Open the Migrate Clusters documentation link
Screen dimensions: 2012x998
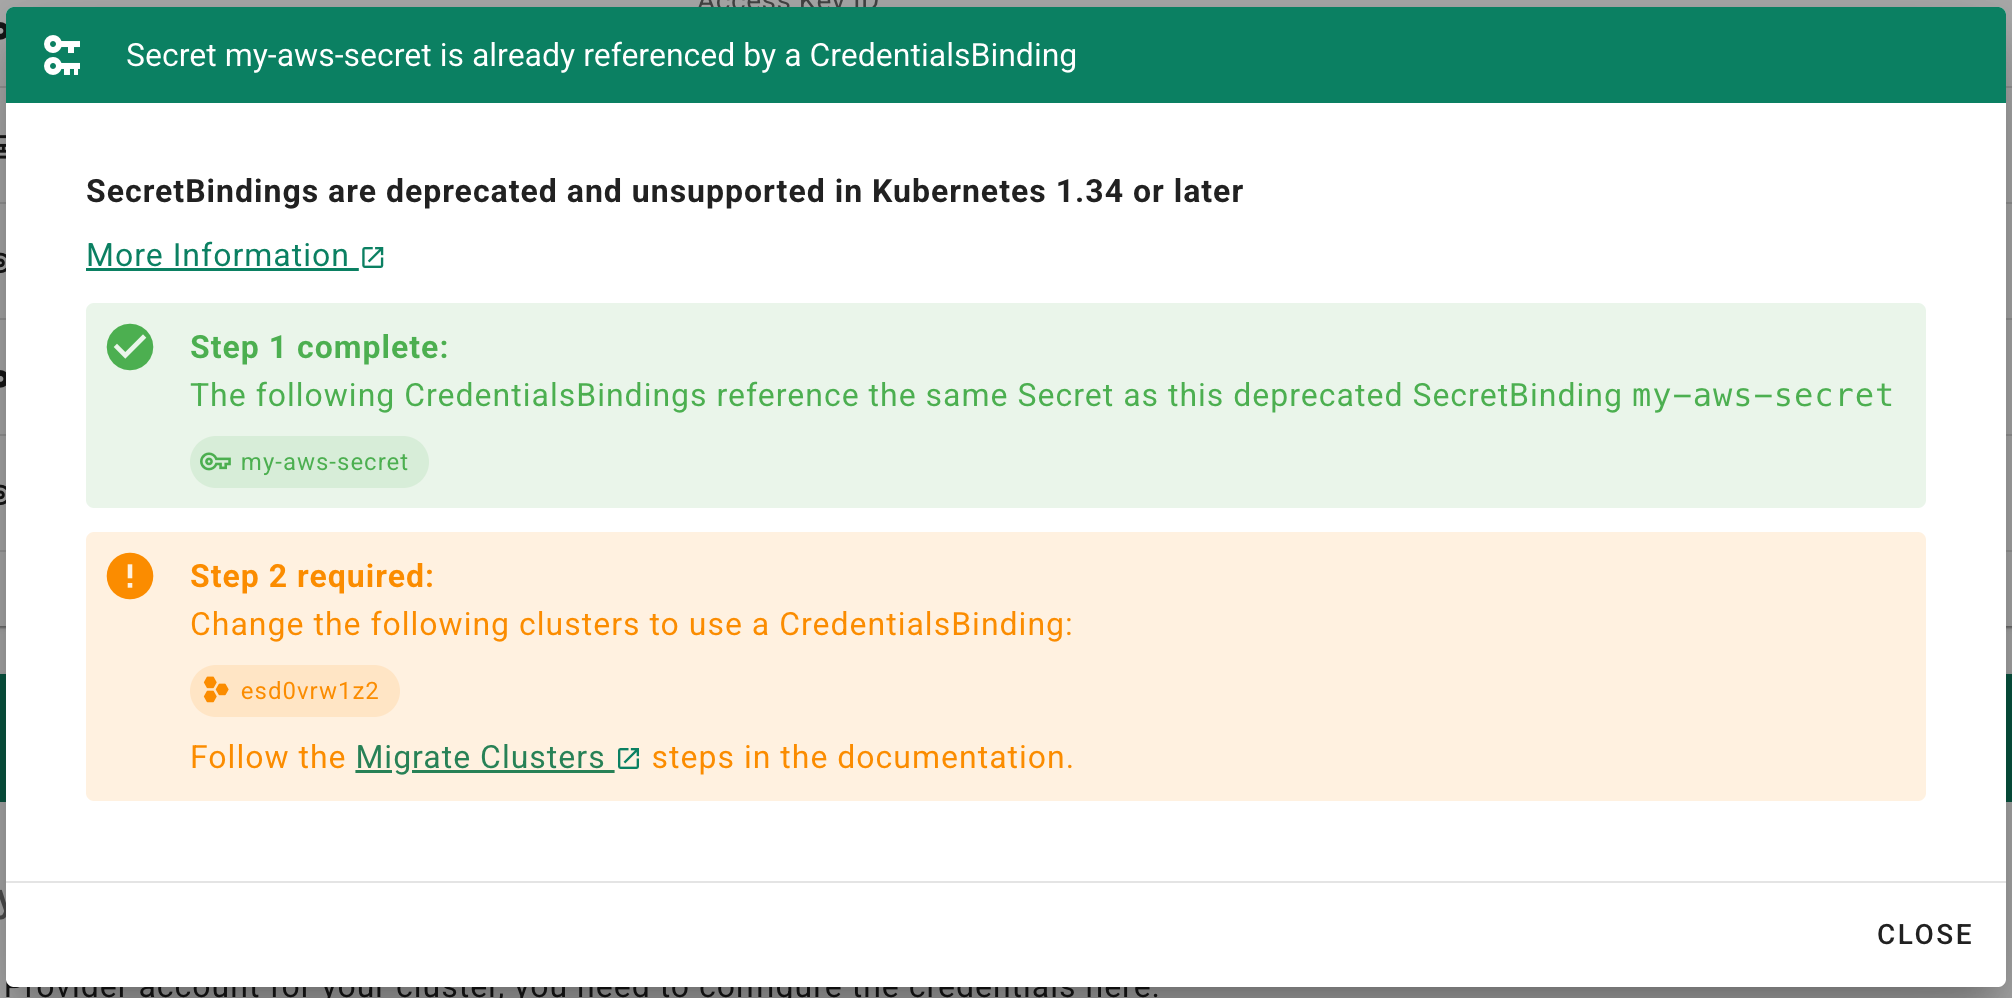tap(480, 758)
